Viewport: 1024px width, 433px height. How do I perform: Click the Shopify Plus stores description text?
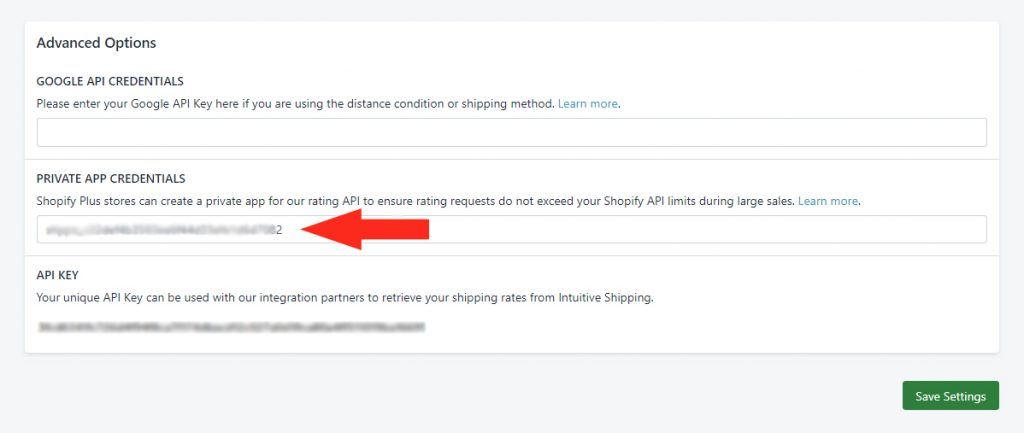415,201
